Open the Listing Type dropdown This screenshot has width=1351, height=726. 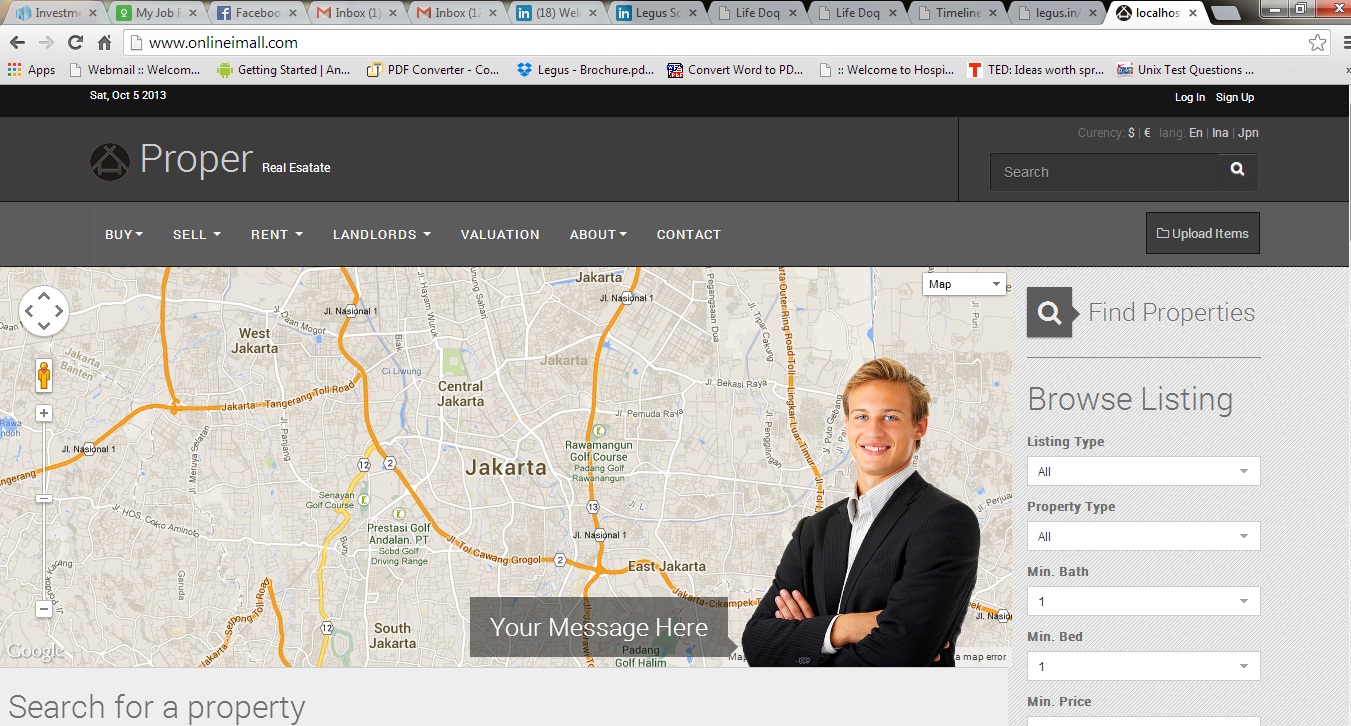pos(1143,471)
